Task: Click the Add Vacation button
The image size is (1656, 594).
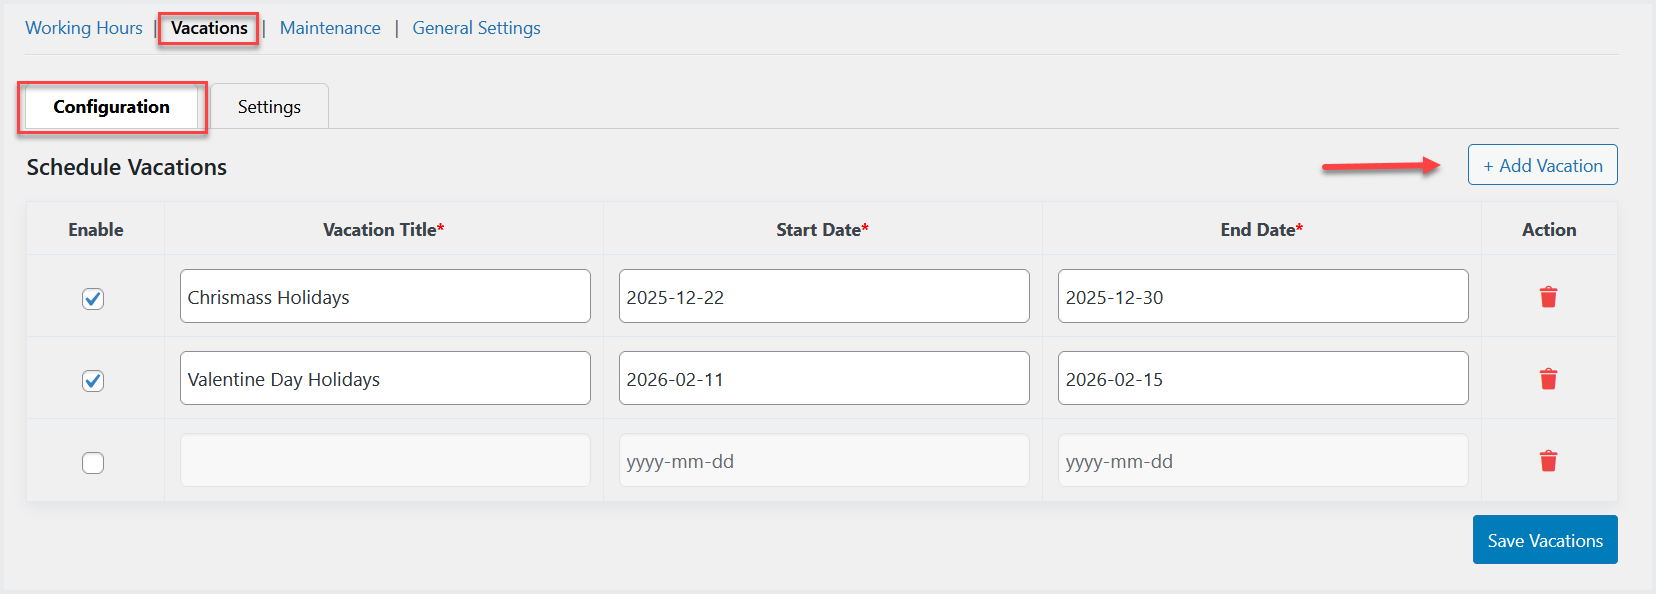Action: (x=1542, y=166)
